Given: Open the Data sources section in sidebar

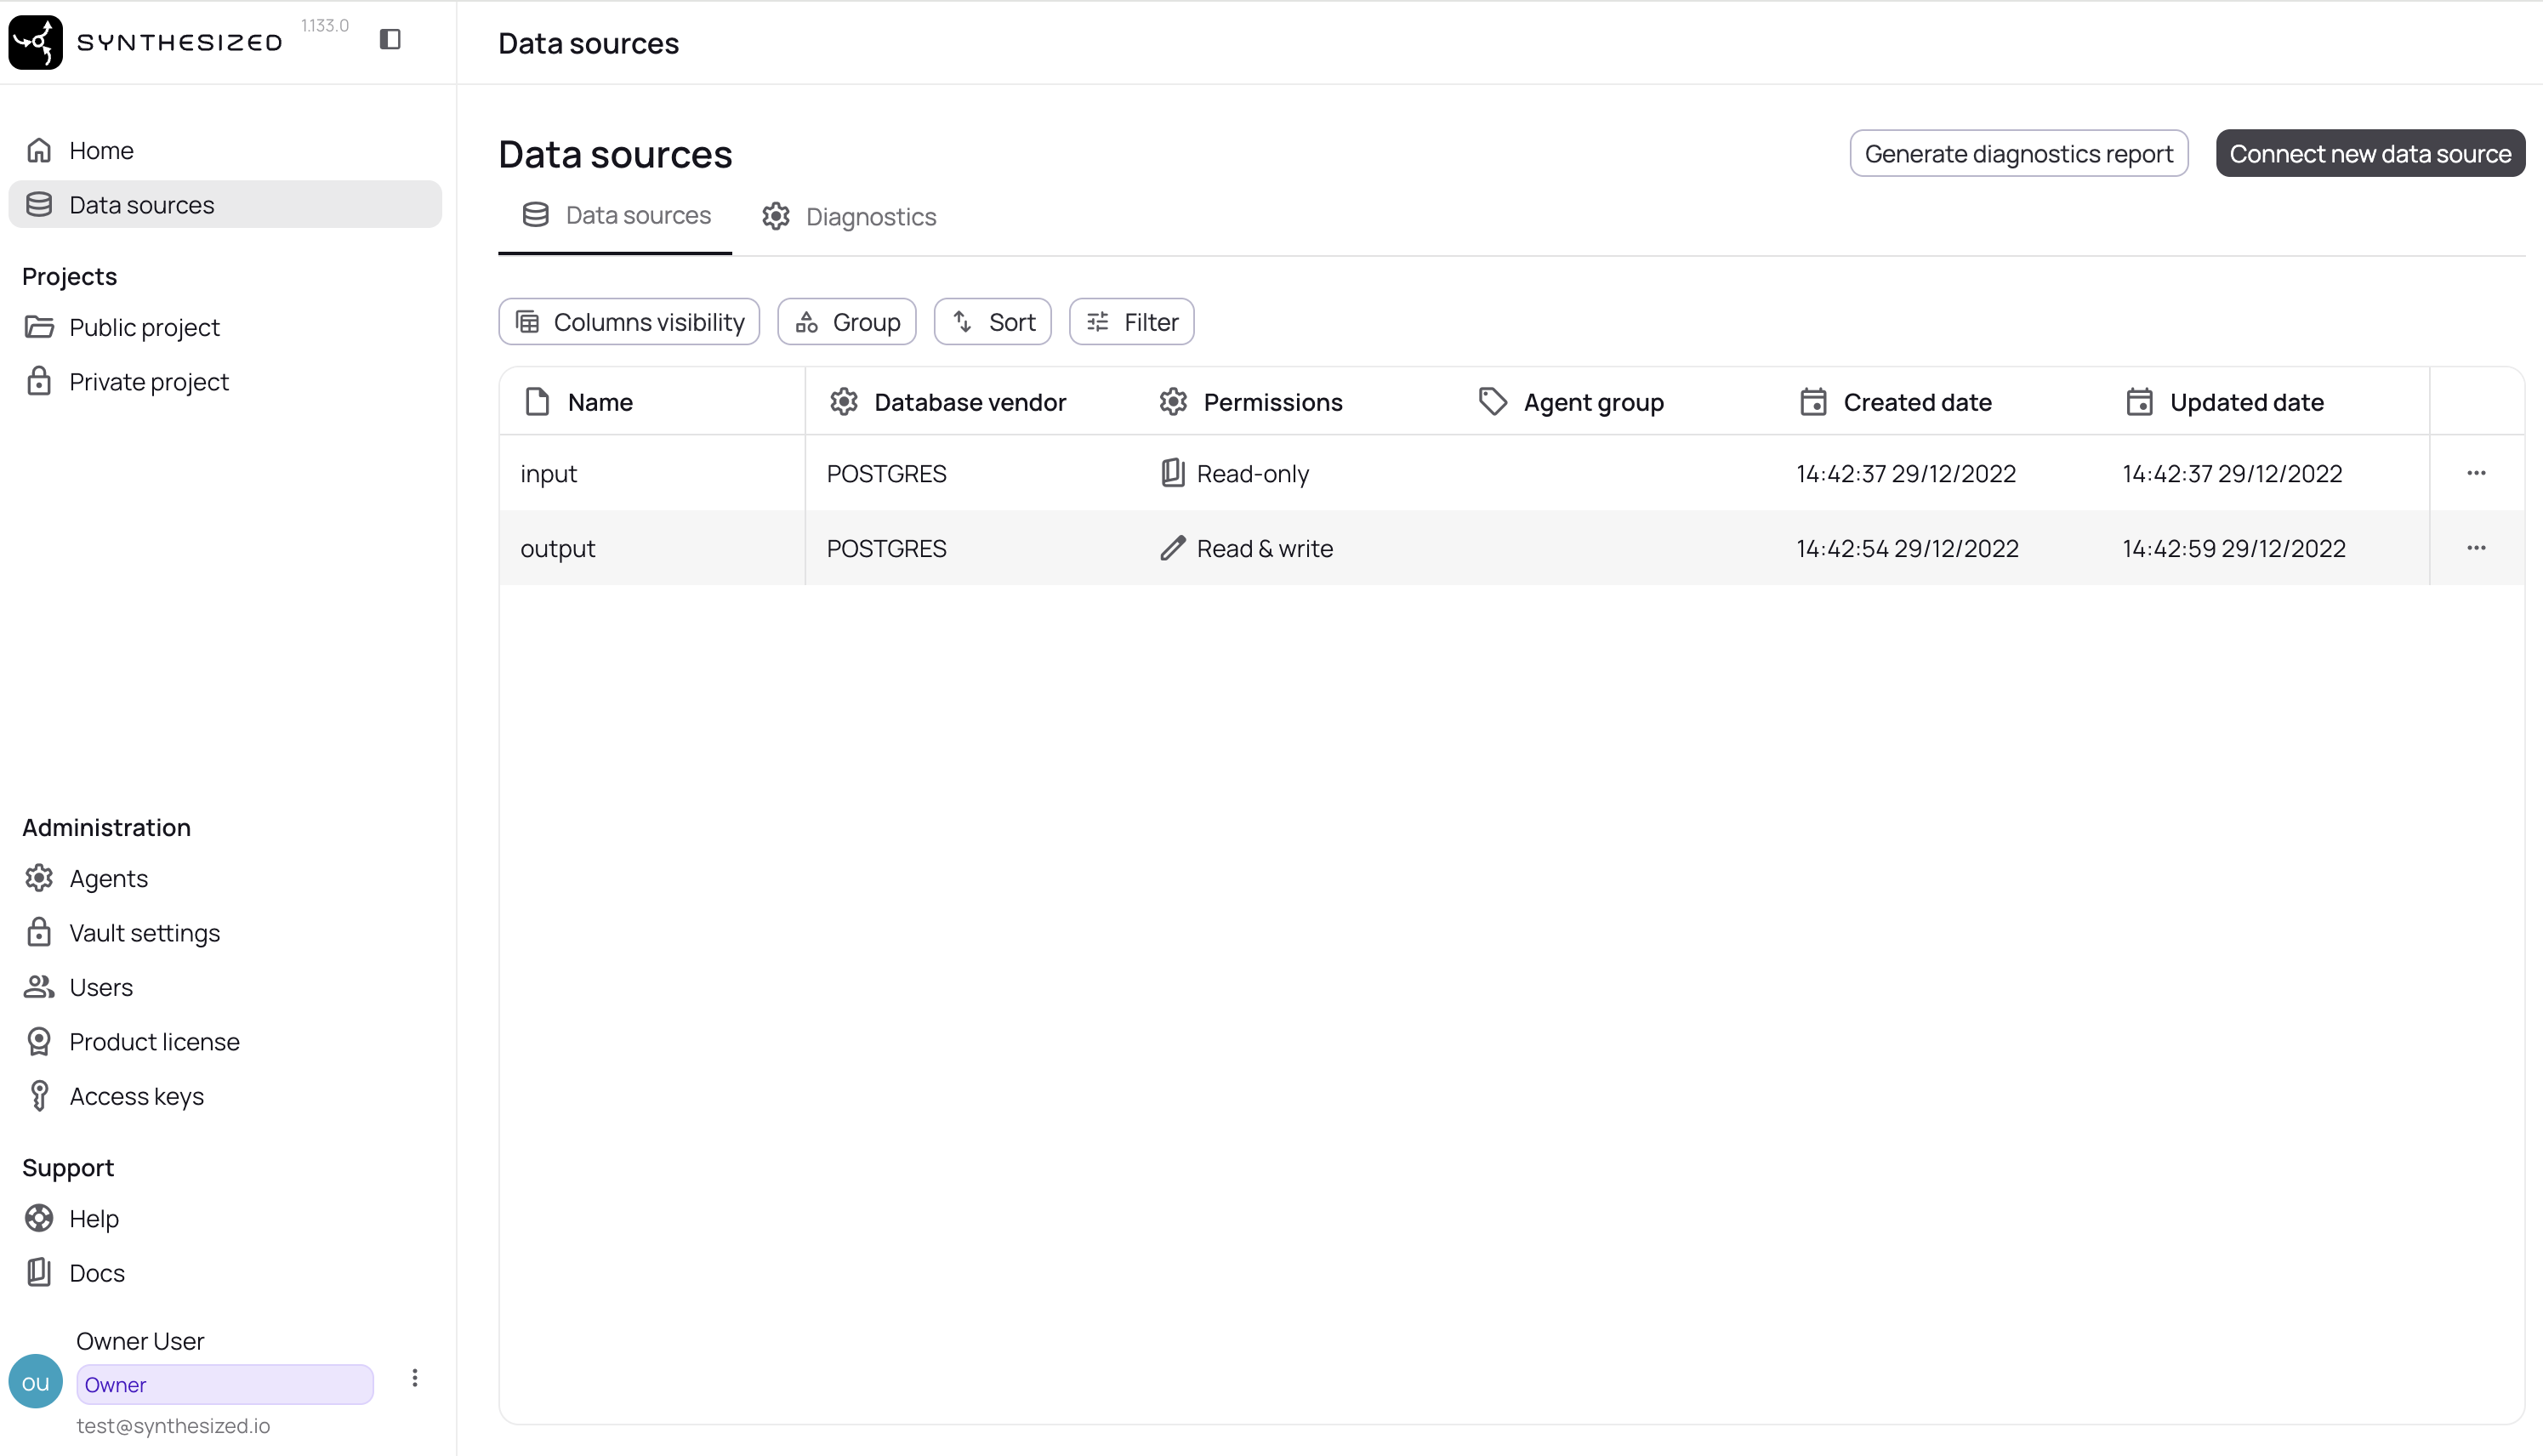Looking at the screenshot, I should click(x=141, y=204).
